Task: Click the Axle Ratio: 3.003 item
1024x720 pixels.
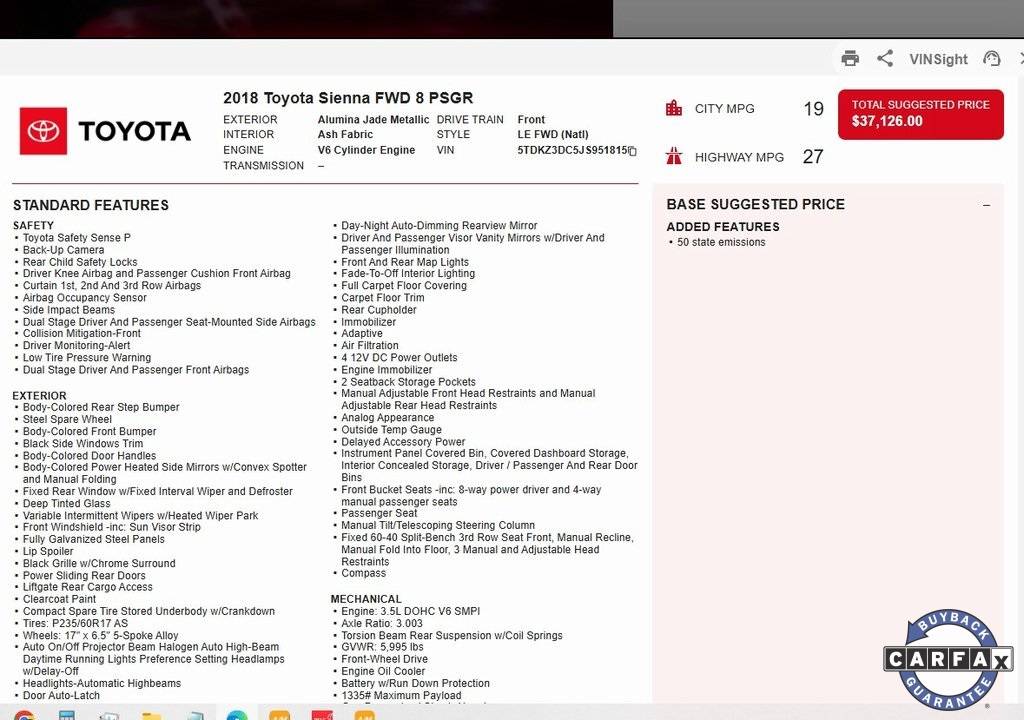Action: [x=381, y=623]
